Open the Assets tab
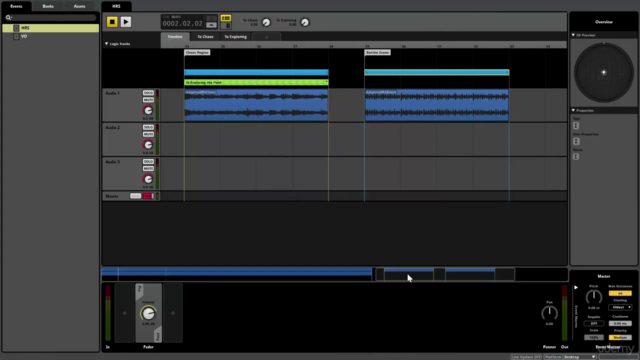Viewport: 640px width, 360px height. click(x=80, y=6)
